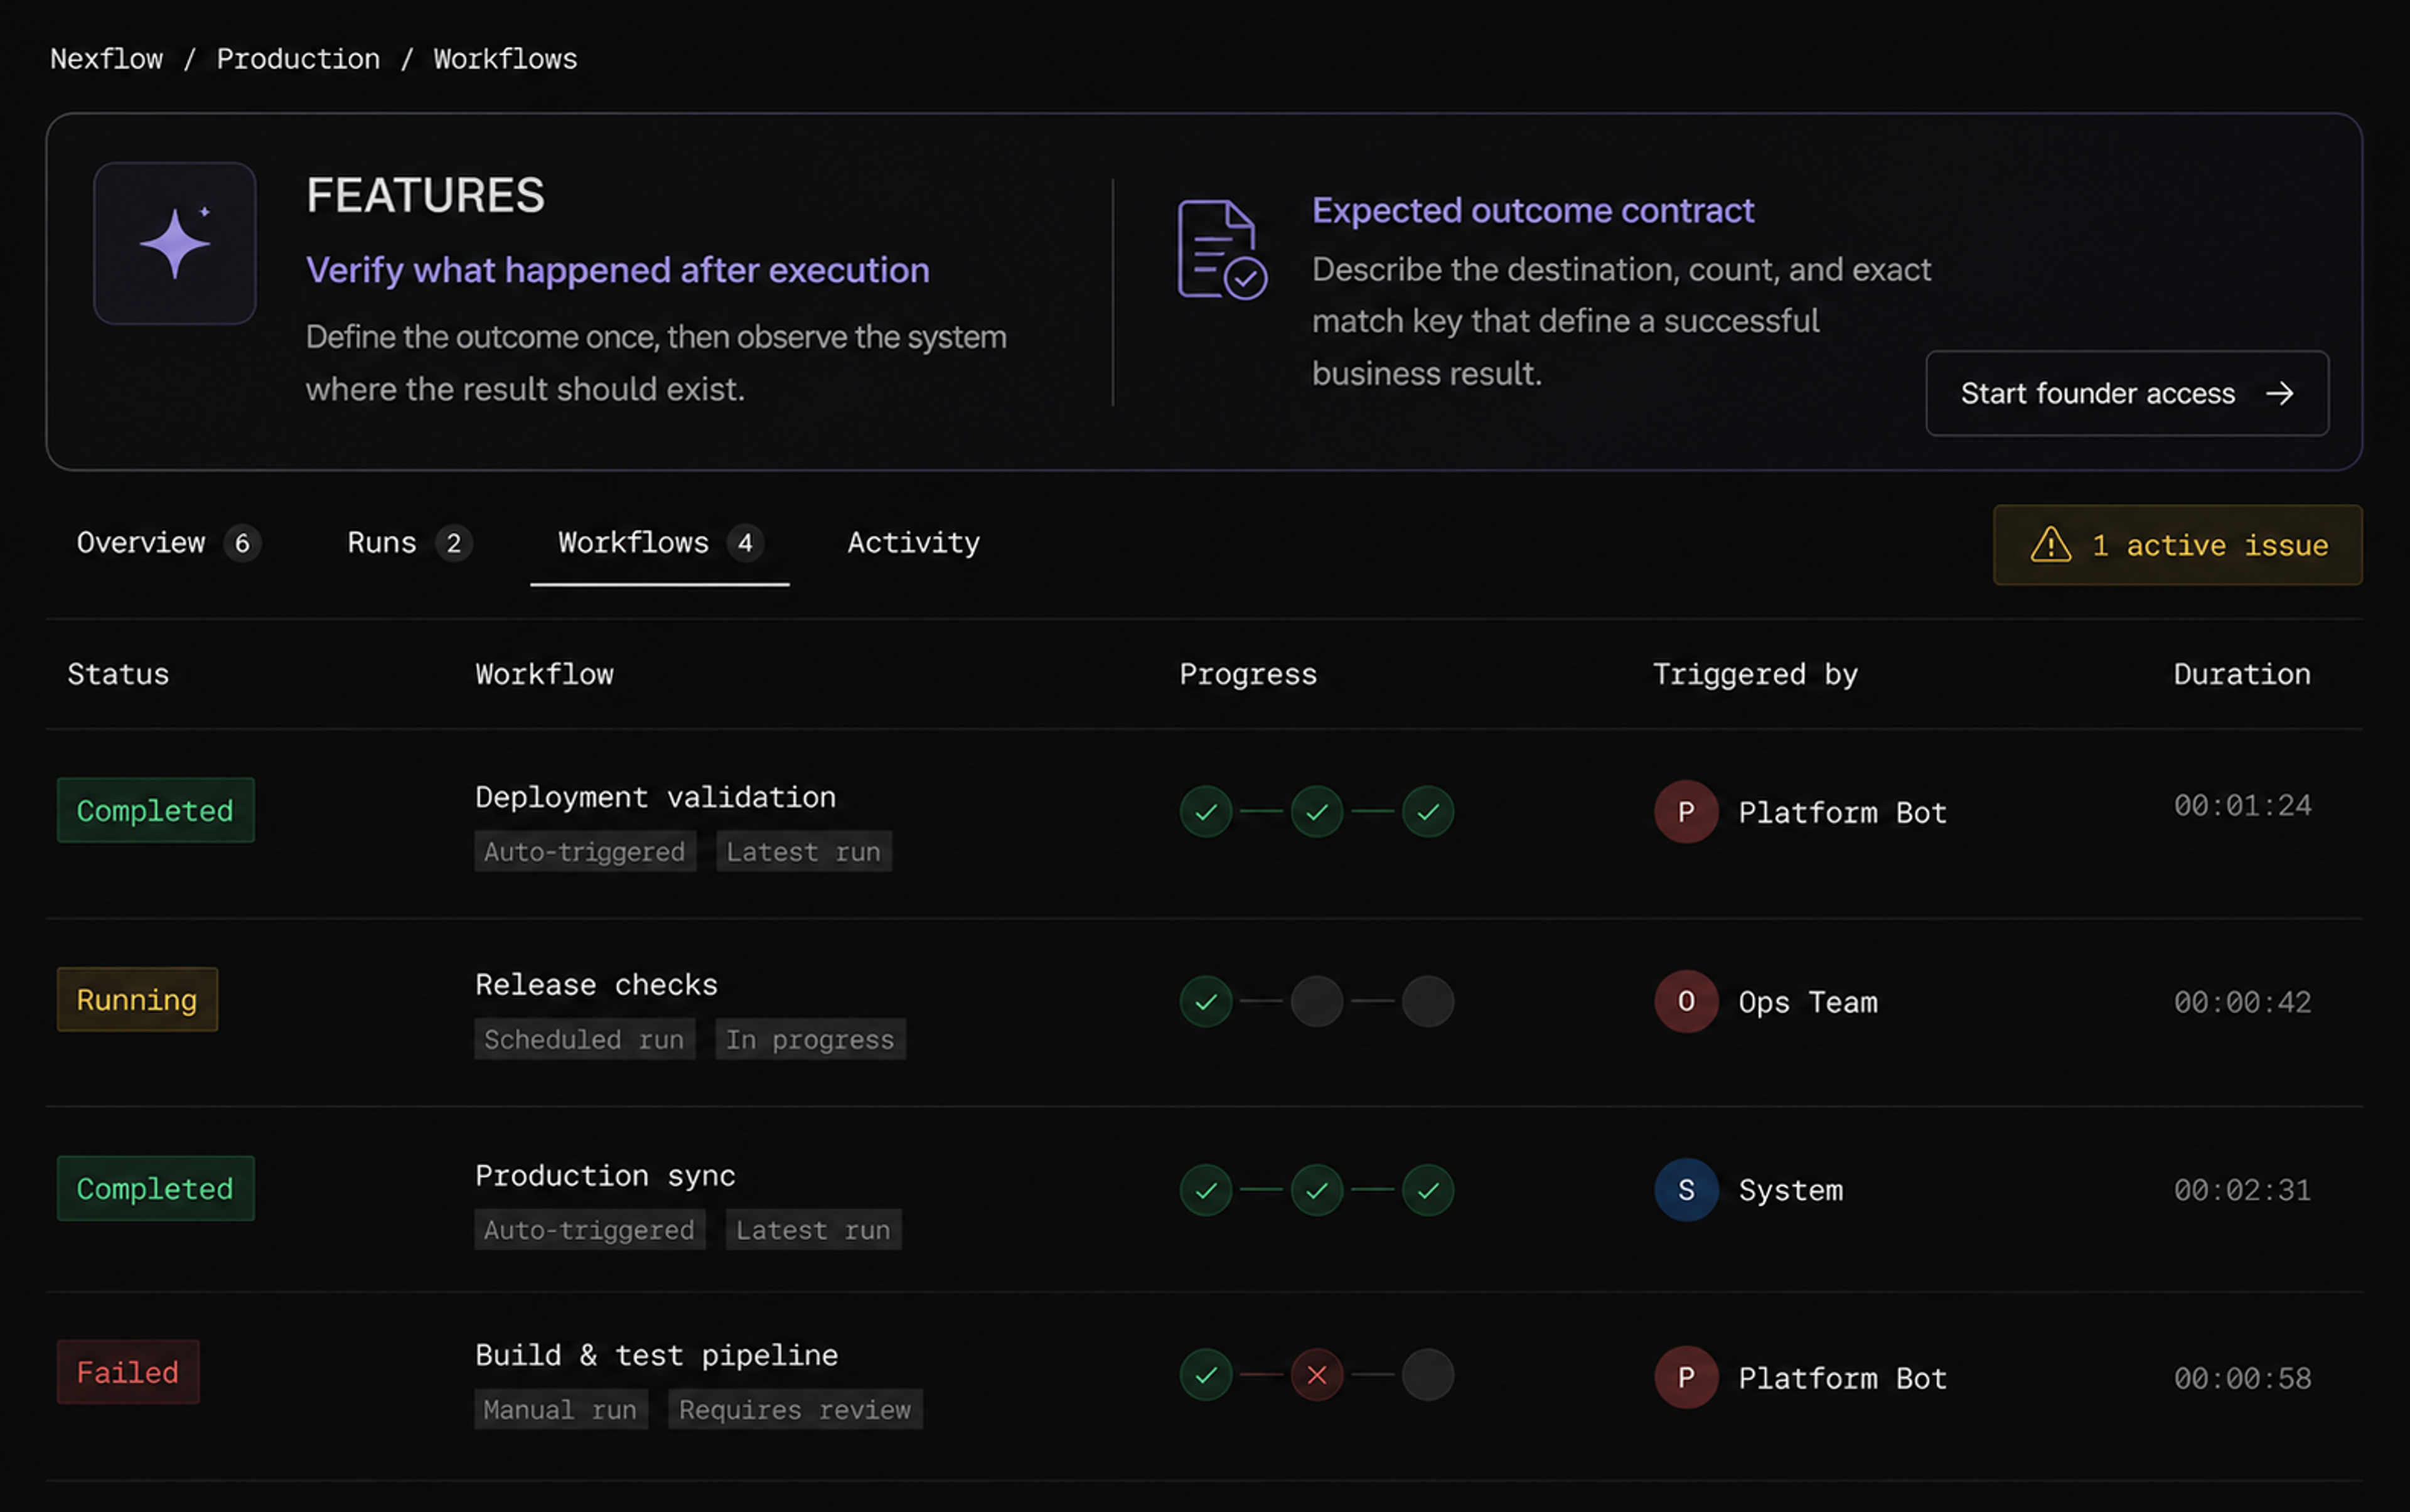Click the Triggered by column header
Viewport: 2410px width, 1512px height.
point(1755,674)
